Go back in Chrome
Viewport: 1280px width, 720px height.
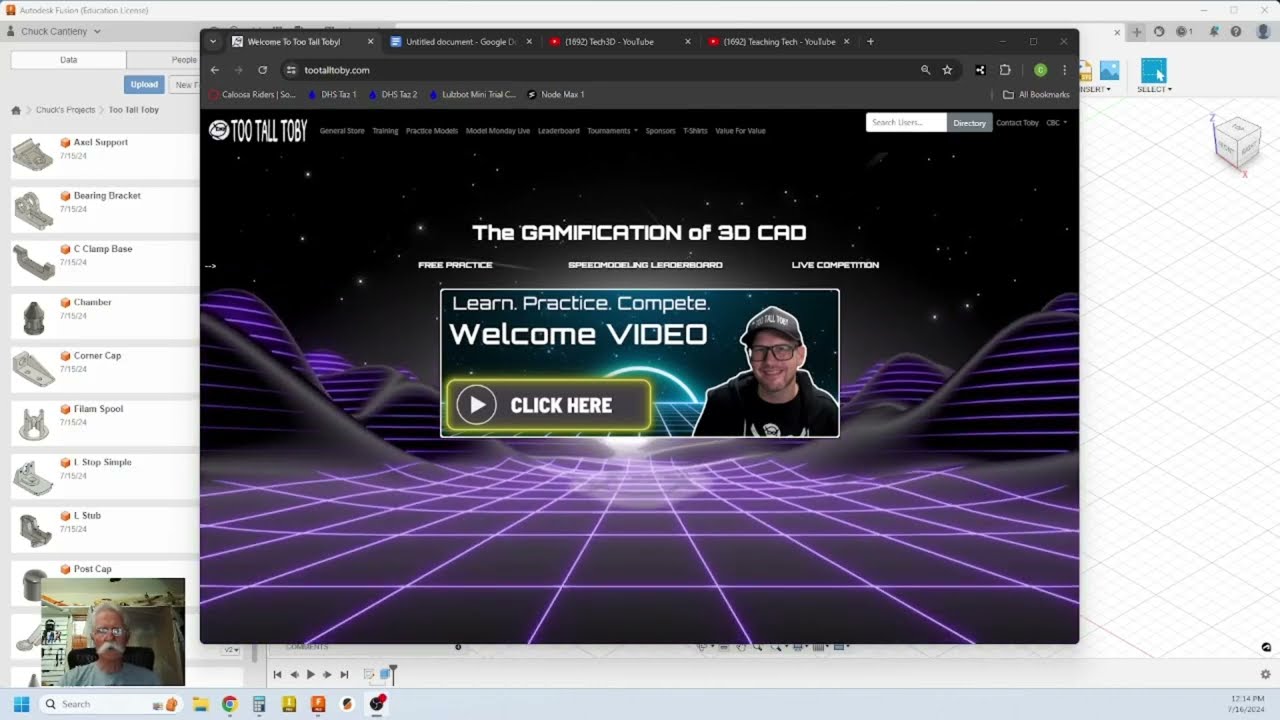coord(214,70)
